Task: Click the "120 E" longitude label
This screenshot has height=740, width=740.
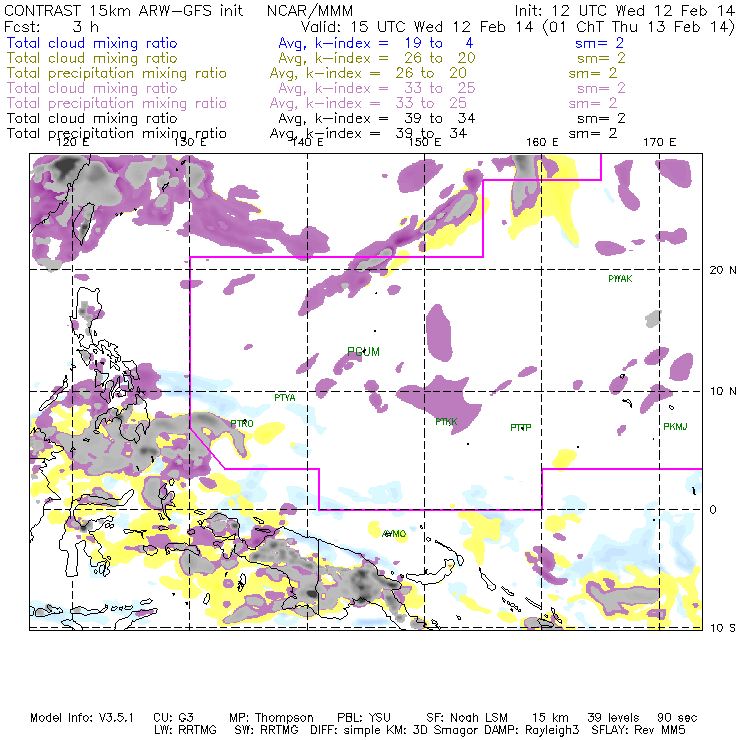Action: point(72,142)
